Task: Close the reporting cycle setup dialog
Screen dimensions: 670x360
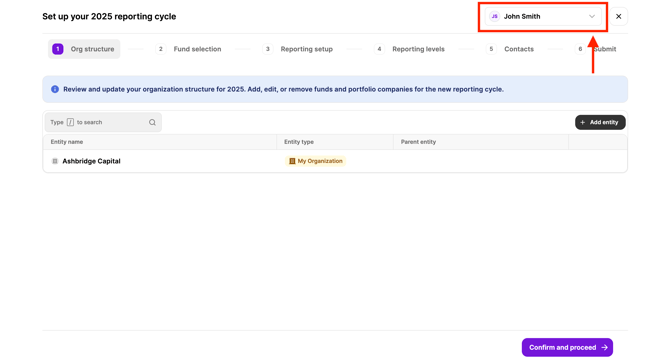Action: pos(618,17)
